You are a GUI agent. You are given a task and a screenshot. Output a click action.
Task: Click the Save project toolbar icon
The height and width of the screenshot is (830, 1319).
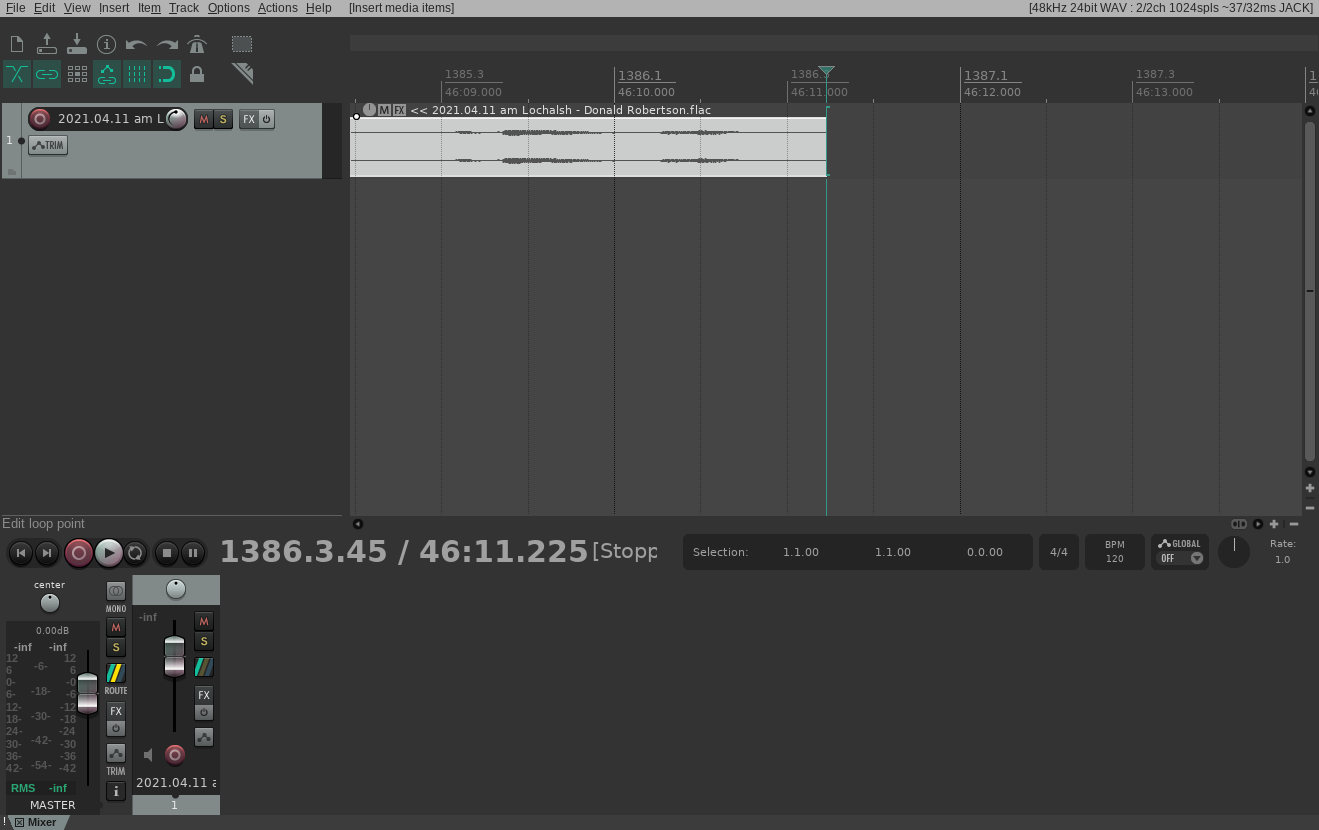[x=77, y=44]
